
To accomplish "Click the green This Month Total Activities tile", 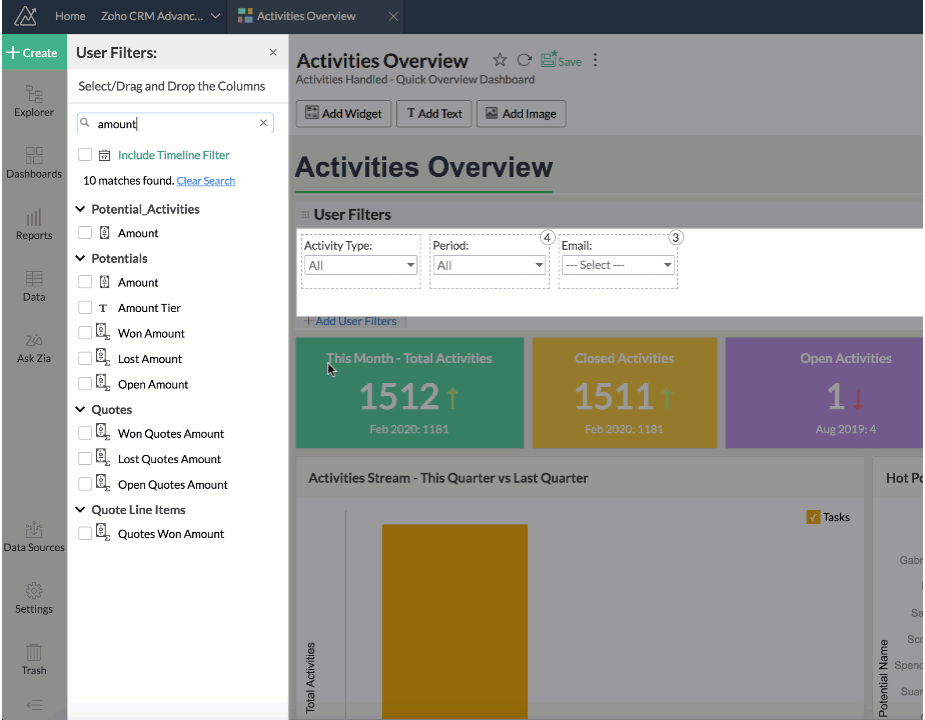I will coord(409,392).
